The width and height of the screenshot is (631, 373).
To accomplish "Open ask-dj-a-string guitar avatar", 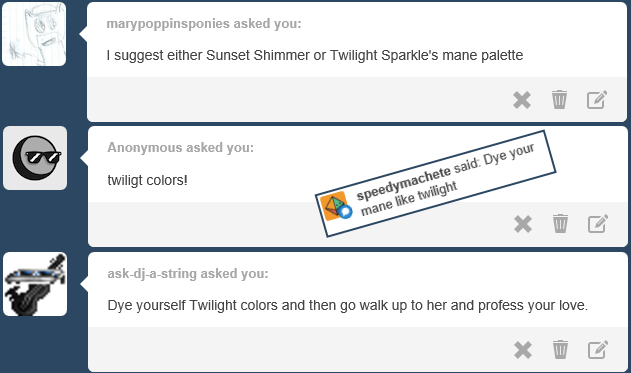I will 35,284.
